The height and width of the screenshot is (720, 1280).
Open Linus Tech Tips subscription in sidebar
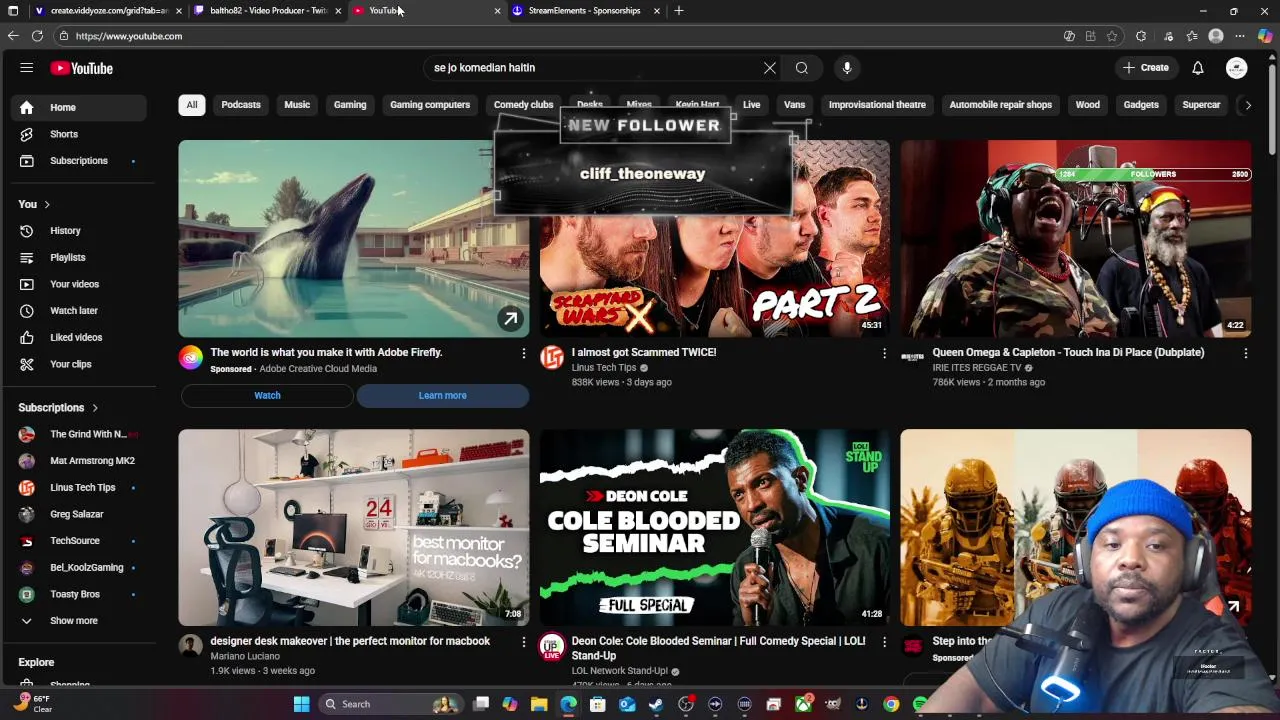81,488
